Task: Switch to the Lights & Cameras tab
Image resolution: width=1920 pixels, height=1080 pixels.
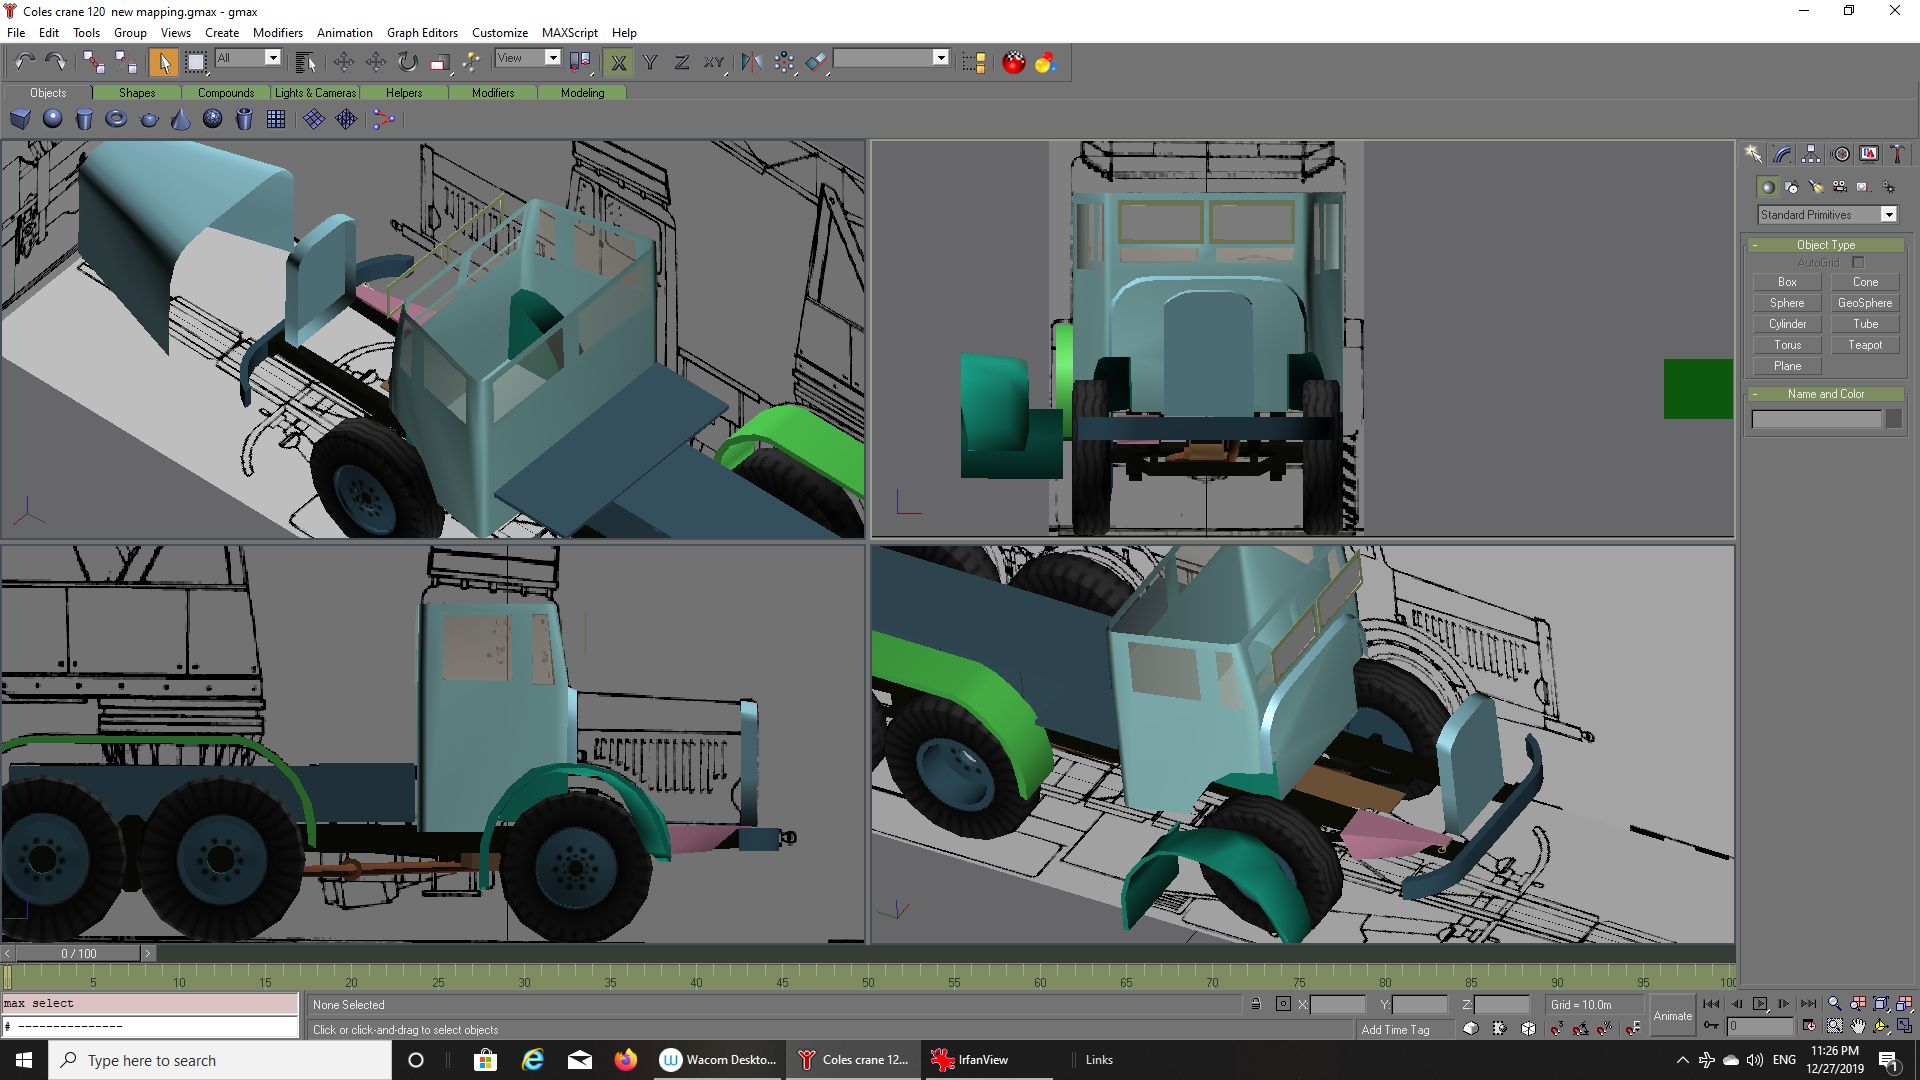Action: pos(315,93)
